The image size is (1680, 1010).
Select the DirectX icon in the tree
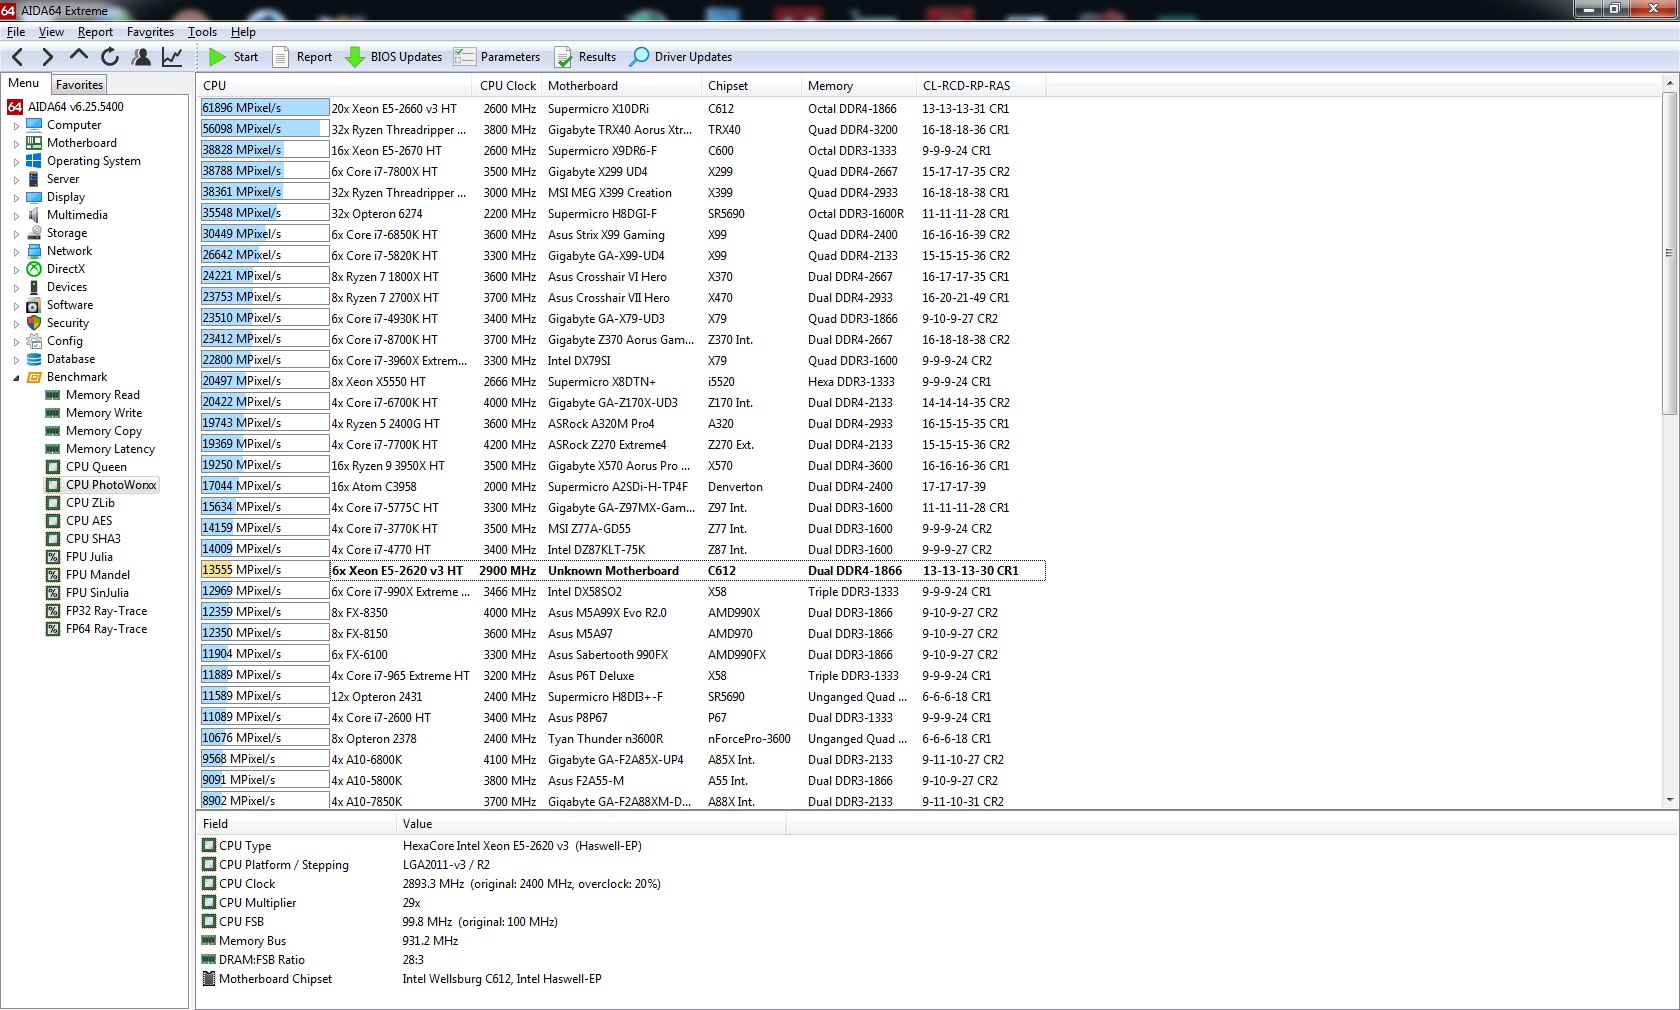click(x=34, y=269)
